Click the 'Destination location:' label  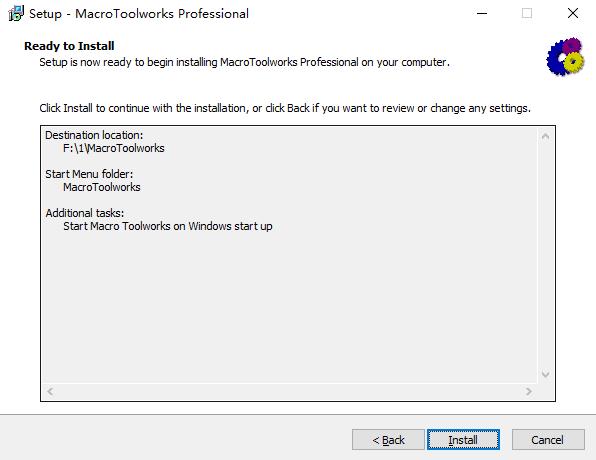coord(94,135)
